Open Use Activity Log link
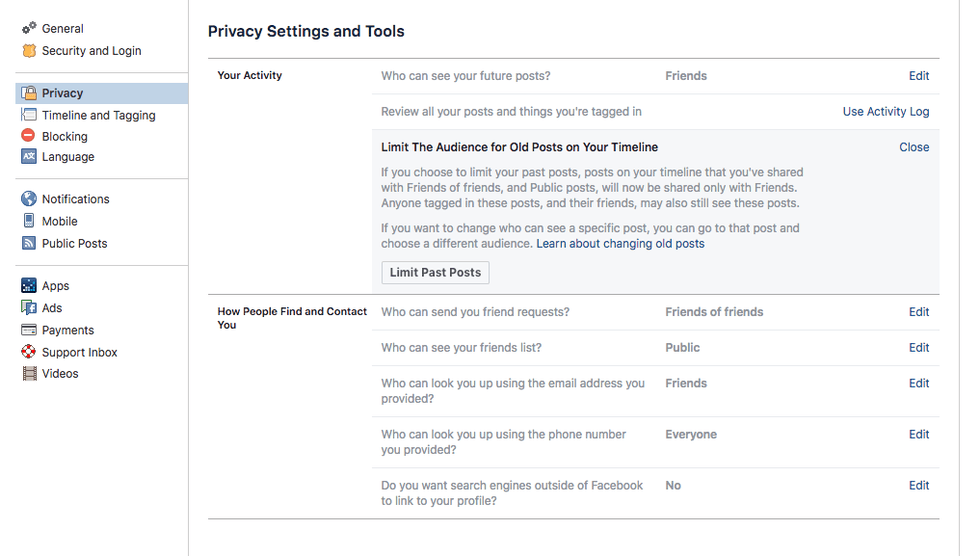 point(885,112)
